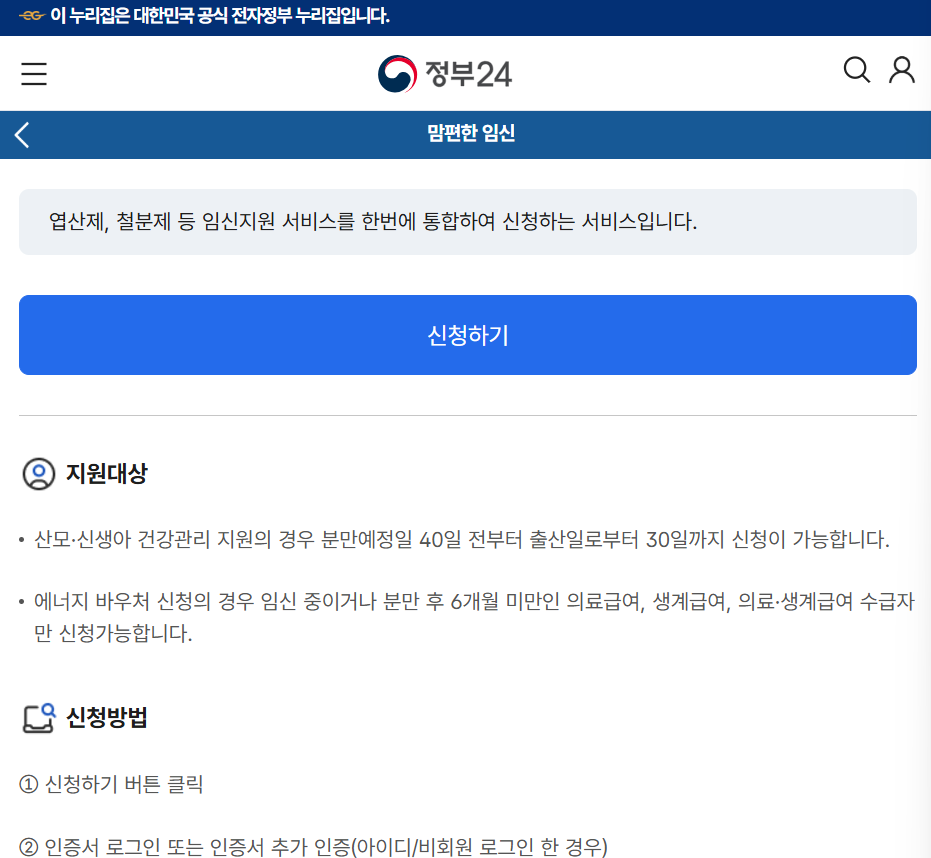Click the 지원대상 heading text
931x858 pixels.
pos(106,474)
